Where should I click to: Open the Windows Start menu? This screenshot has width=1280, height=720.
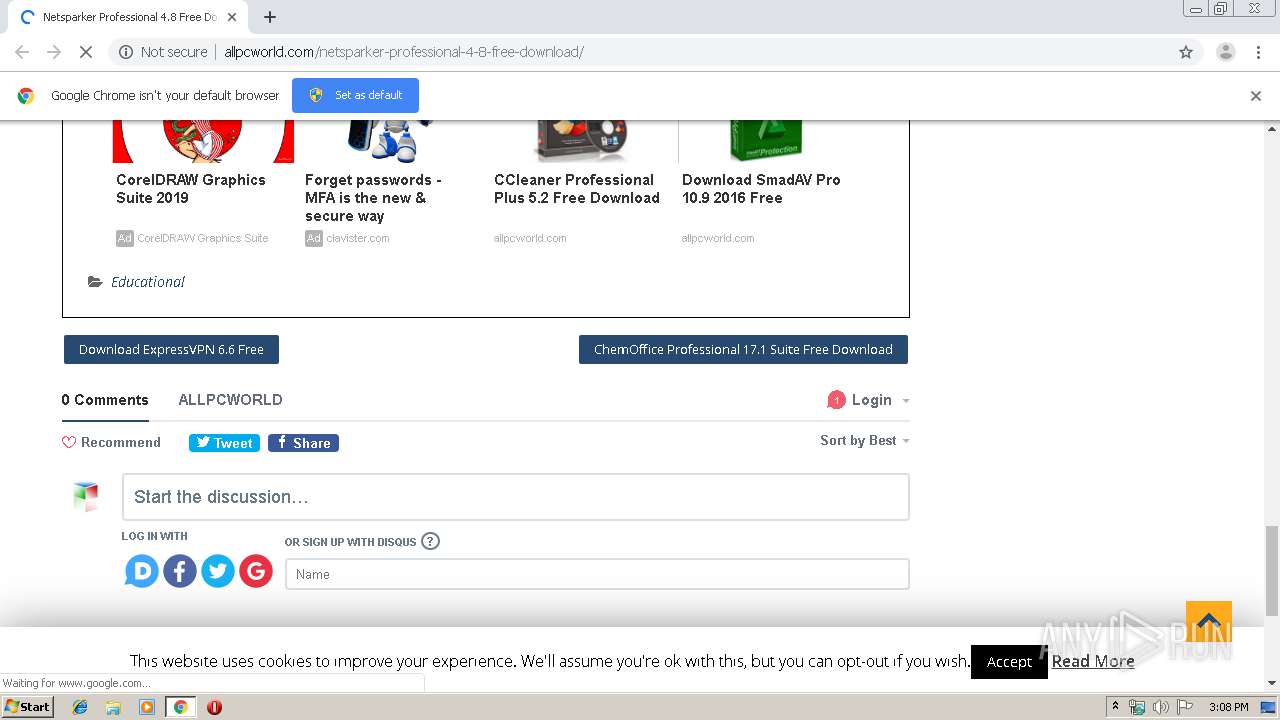[x=27, y=707]
